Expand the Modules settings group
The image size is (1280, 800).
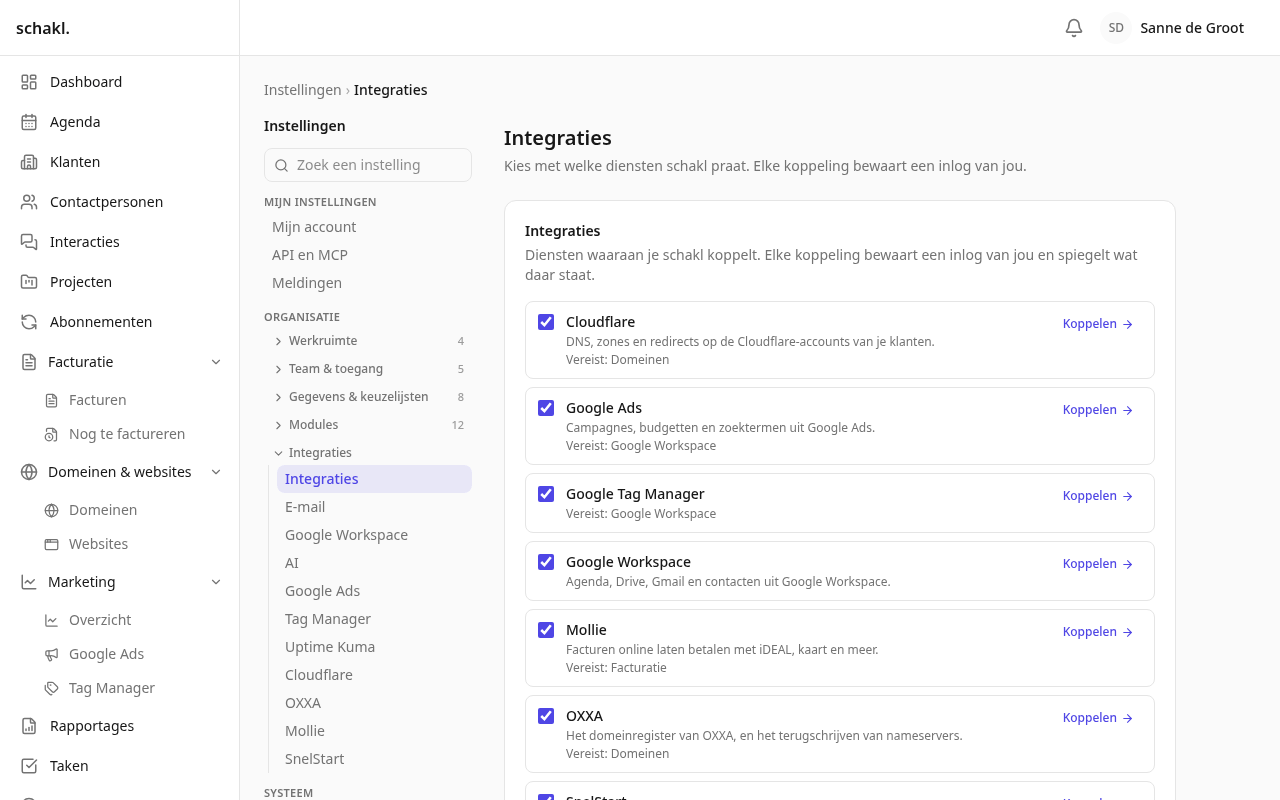coord(370,425)
